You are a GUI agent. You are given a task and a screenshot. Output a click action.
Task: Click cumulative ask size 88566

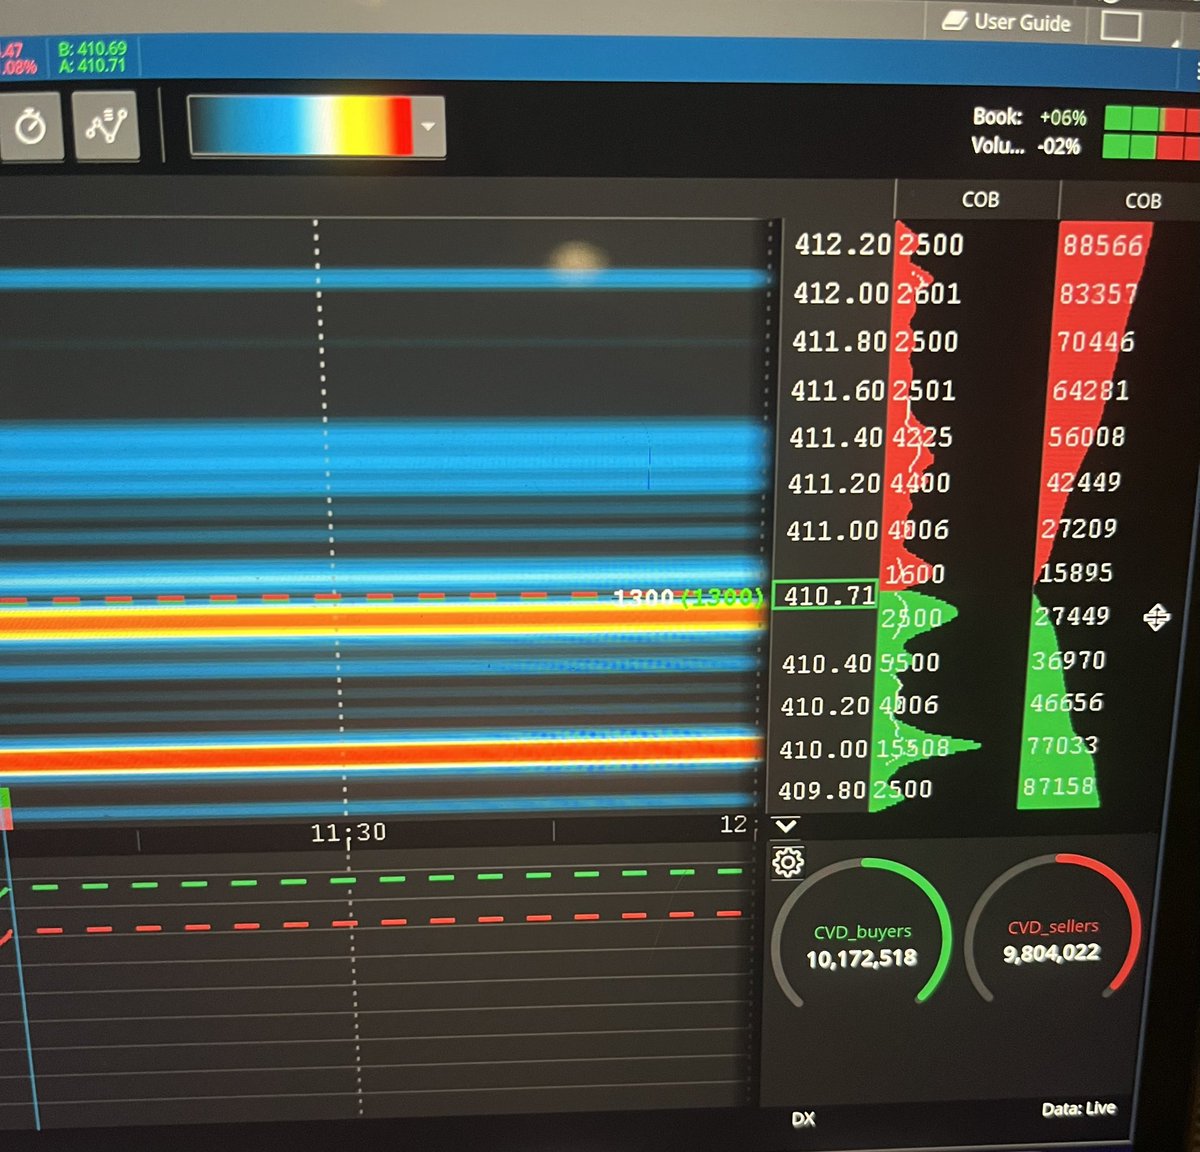(x=1102, y=246)
